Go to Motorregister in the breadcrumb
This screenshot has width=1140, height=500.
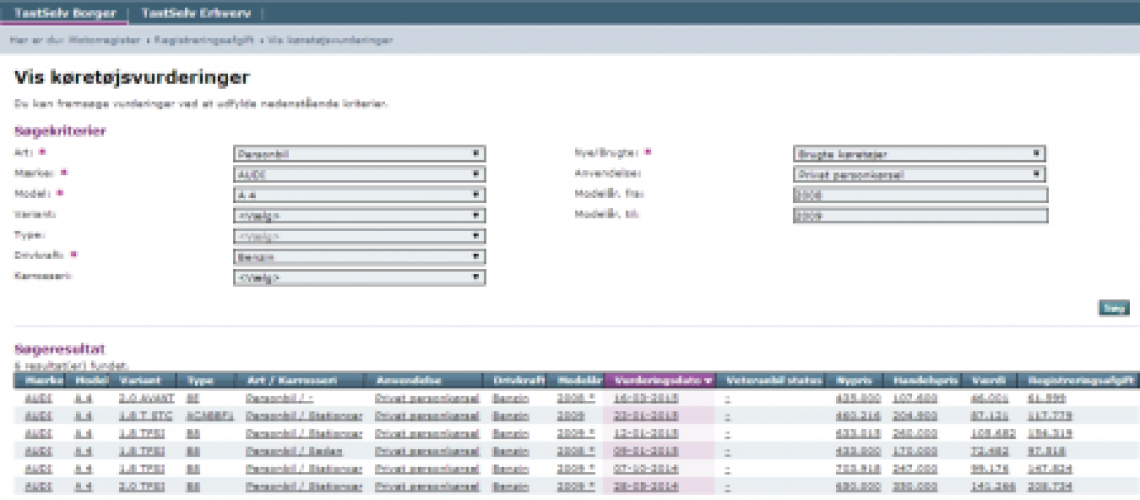(x=108, y=40)
